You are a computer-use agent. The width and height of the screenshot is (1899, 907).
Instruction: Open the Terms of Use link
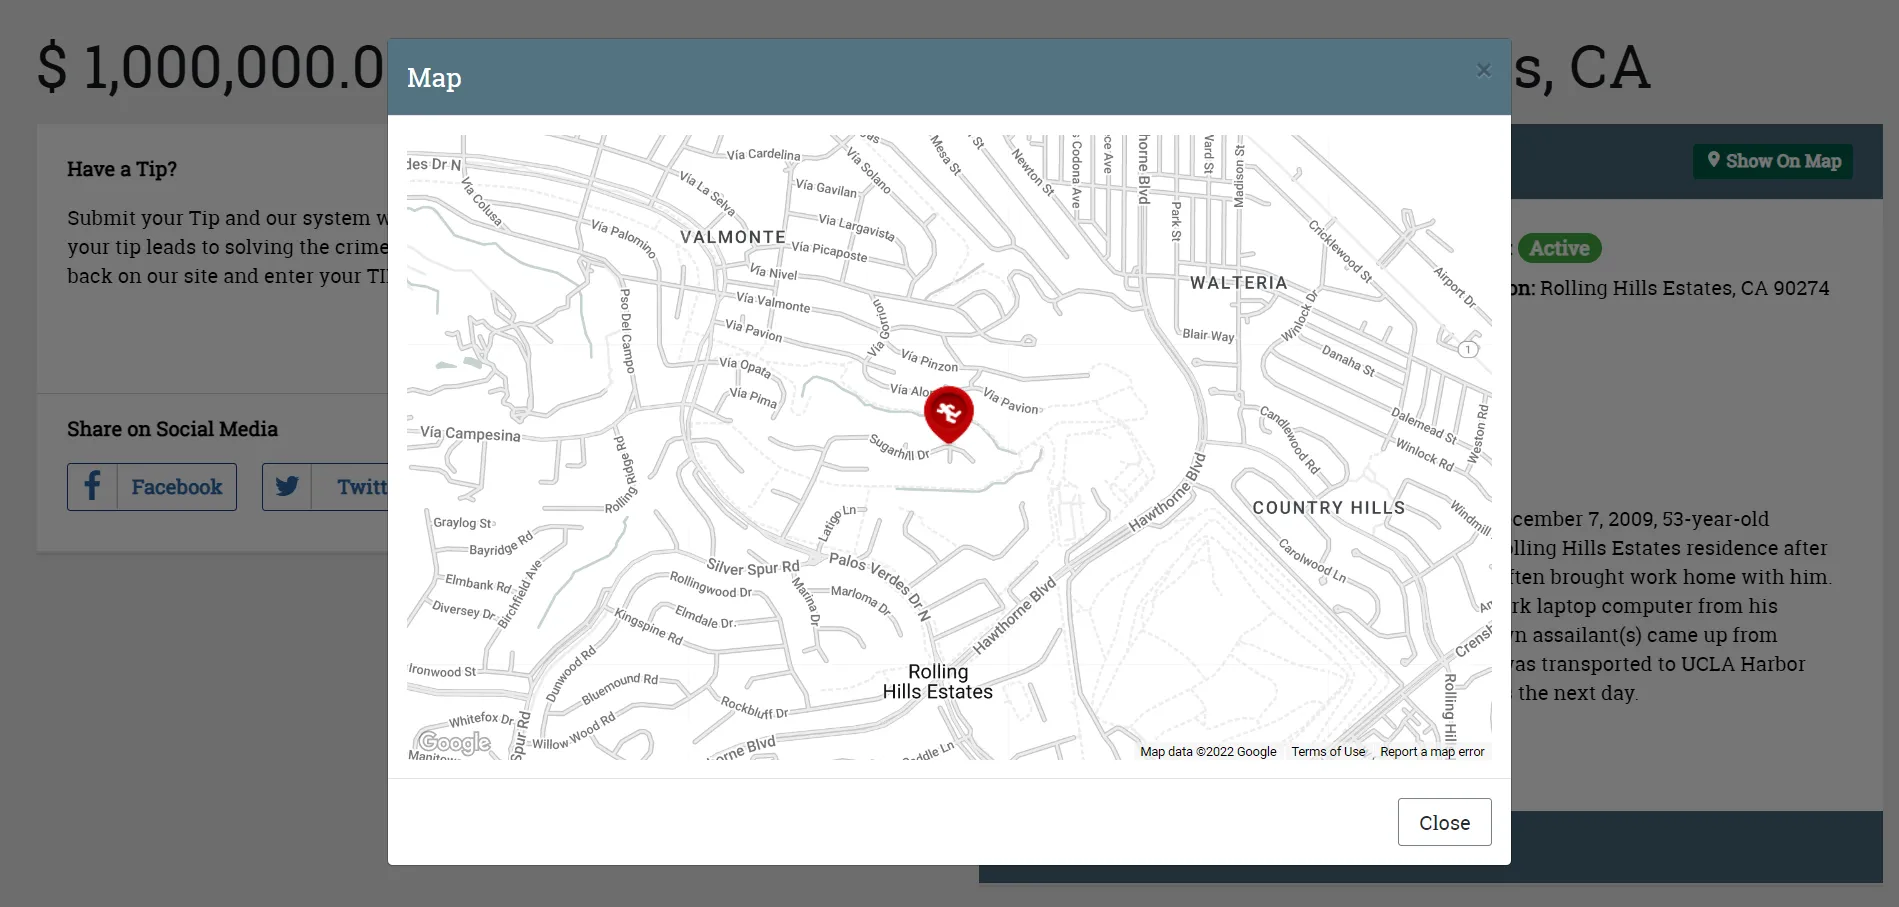[1327, 752]
